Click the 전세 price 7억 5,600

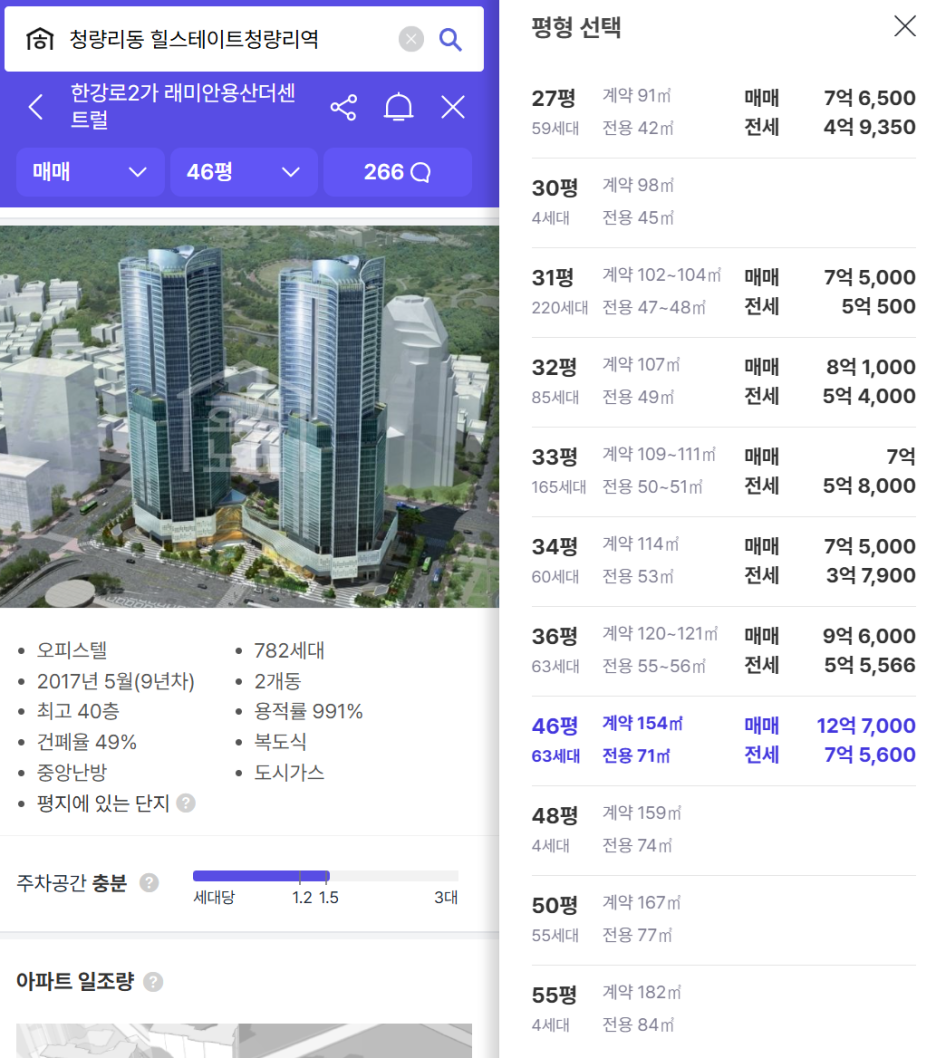[870, 755]
